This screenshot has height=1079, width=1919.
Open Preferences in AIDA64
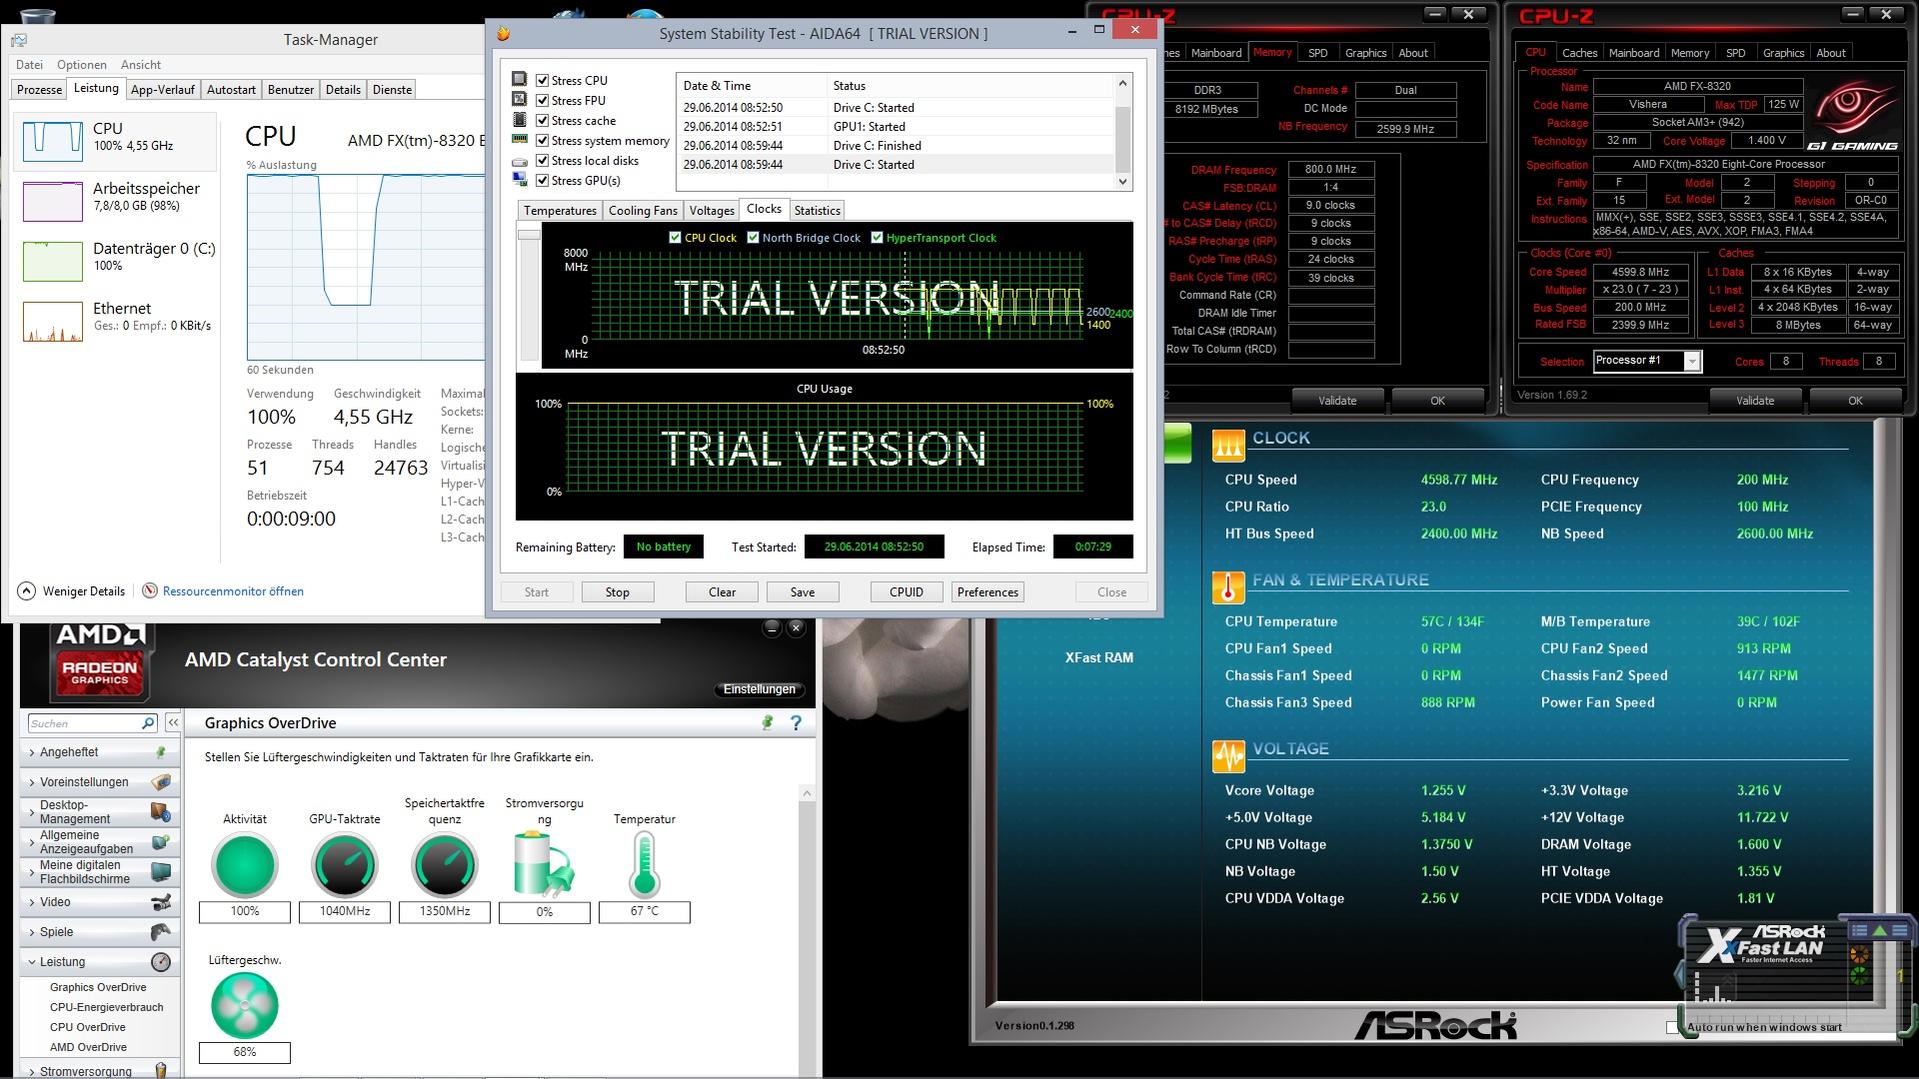tap(987, 592)
